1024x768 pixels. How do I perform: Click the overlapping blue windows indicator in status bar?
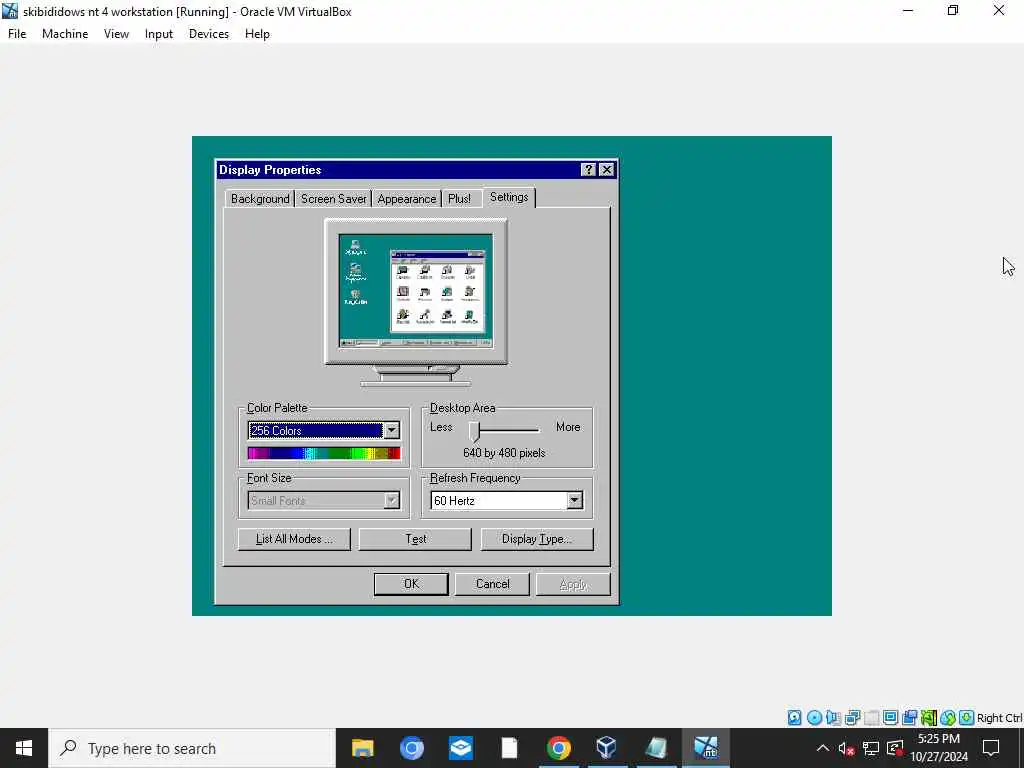coord(909,718)
